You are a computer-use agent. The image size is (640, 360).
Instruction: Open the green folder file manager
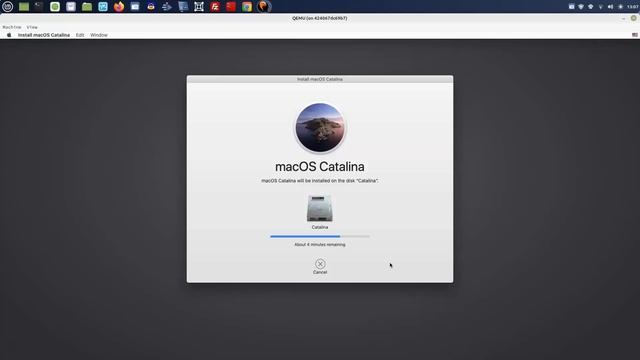pos(87,7)
